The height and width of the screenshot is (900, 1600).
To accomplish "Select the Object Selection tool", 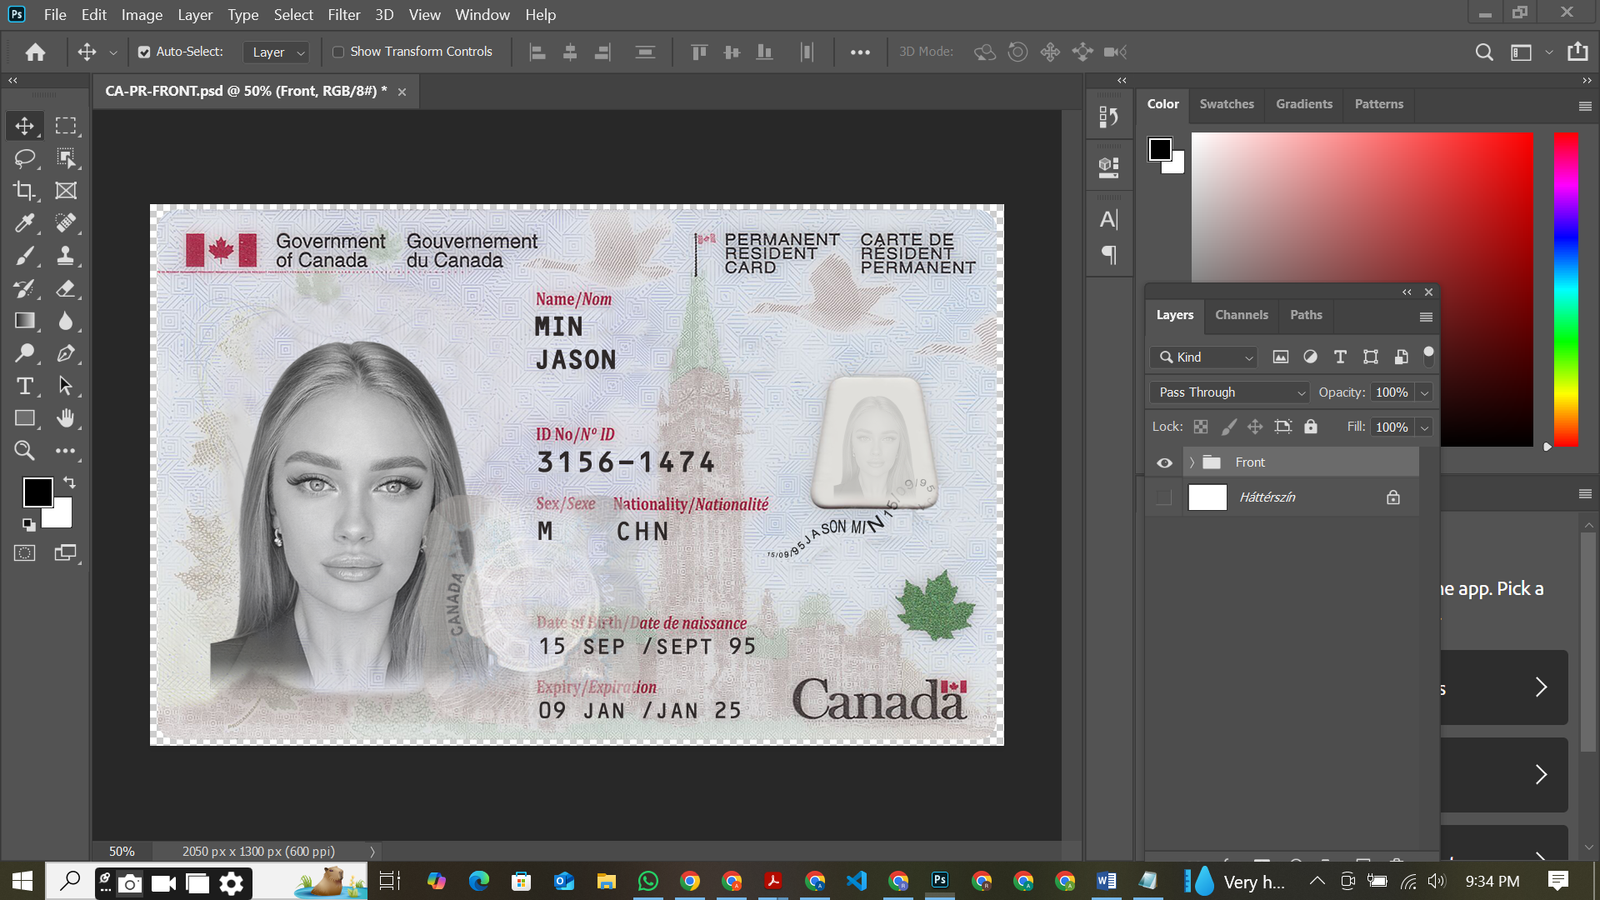I will [66, 158].
